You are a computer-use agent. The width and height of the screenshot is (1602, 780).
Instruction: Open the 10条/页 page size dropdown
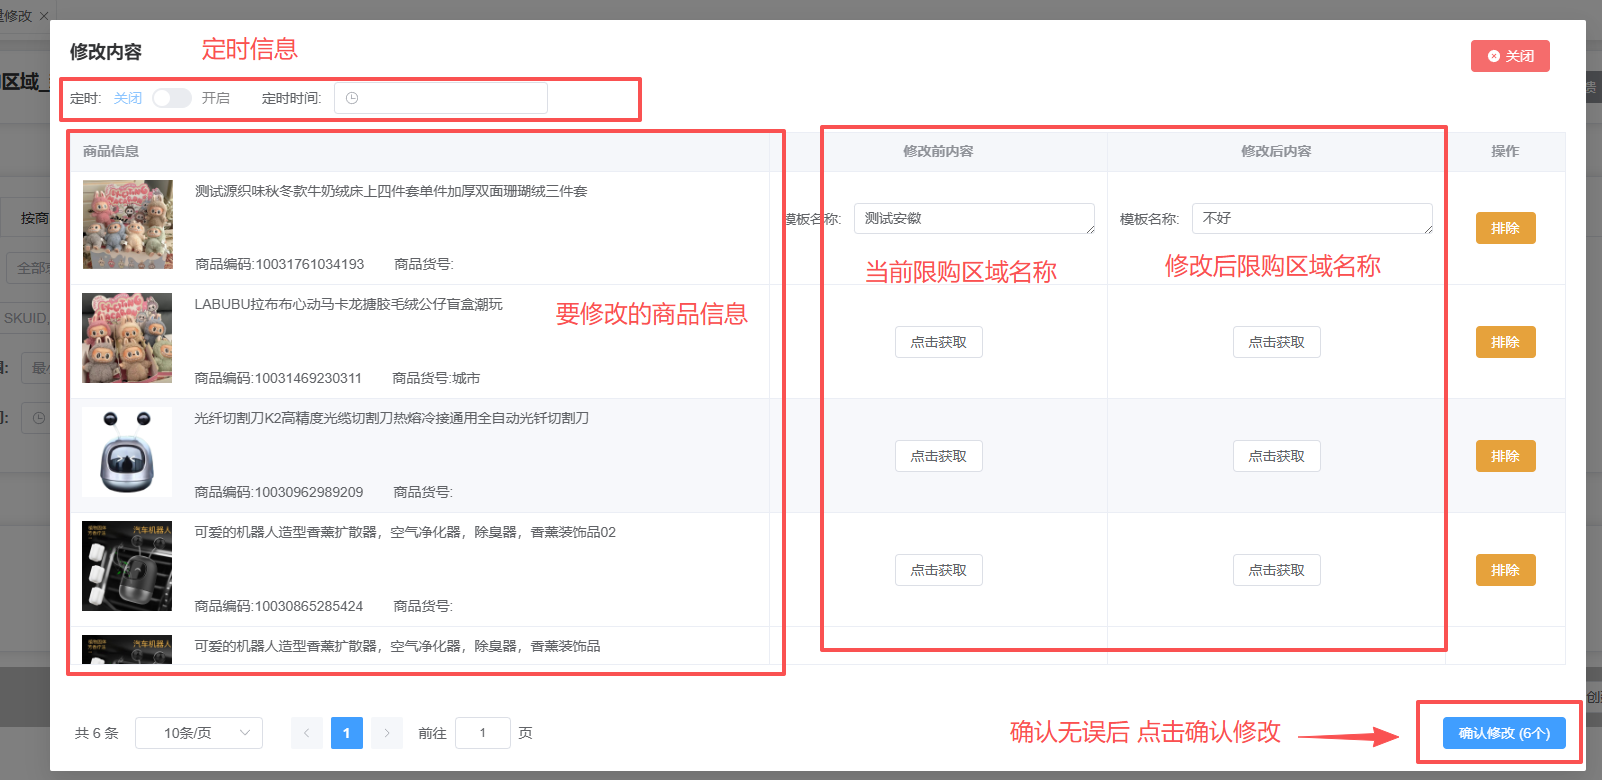tap(199, 733)
